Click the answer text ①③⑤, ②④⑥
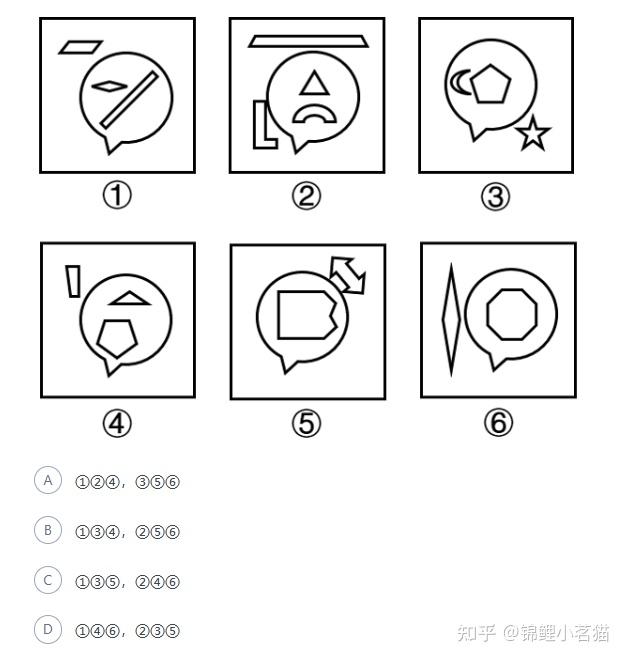Screen dimensions: 626x659 click(x=127, y=582)
